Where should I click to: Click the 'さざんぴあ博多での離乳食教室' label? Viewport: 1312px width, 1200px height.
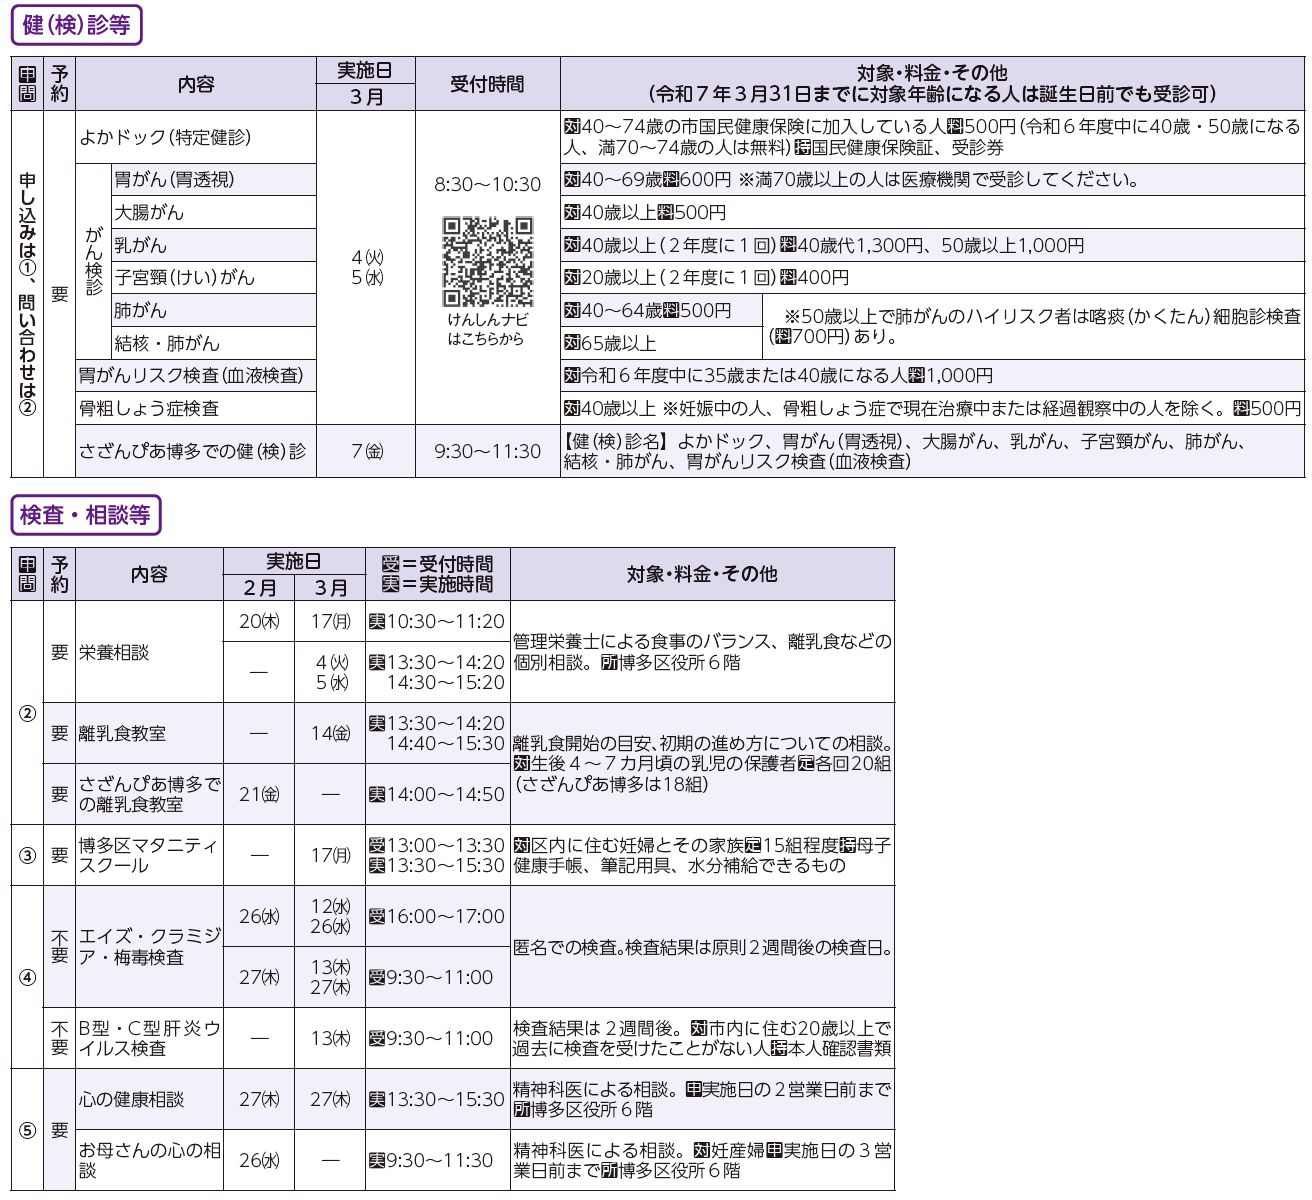(x=150, y=794)
